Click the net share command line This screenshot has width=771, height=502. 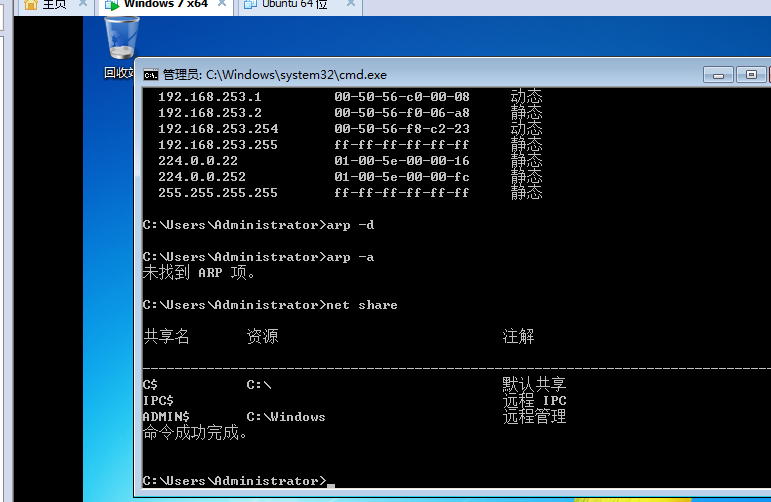coord(270,305)
